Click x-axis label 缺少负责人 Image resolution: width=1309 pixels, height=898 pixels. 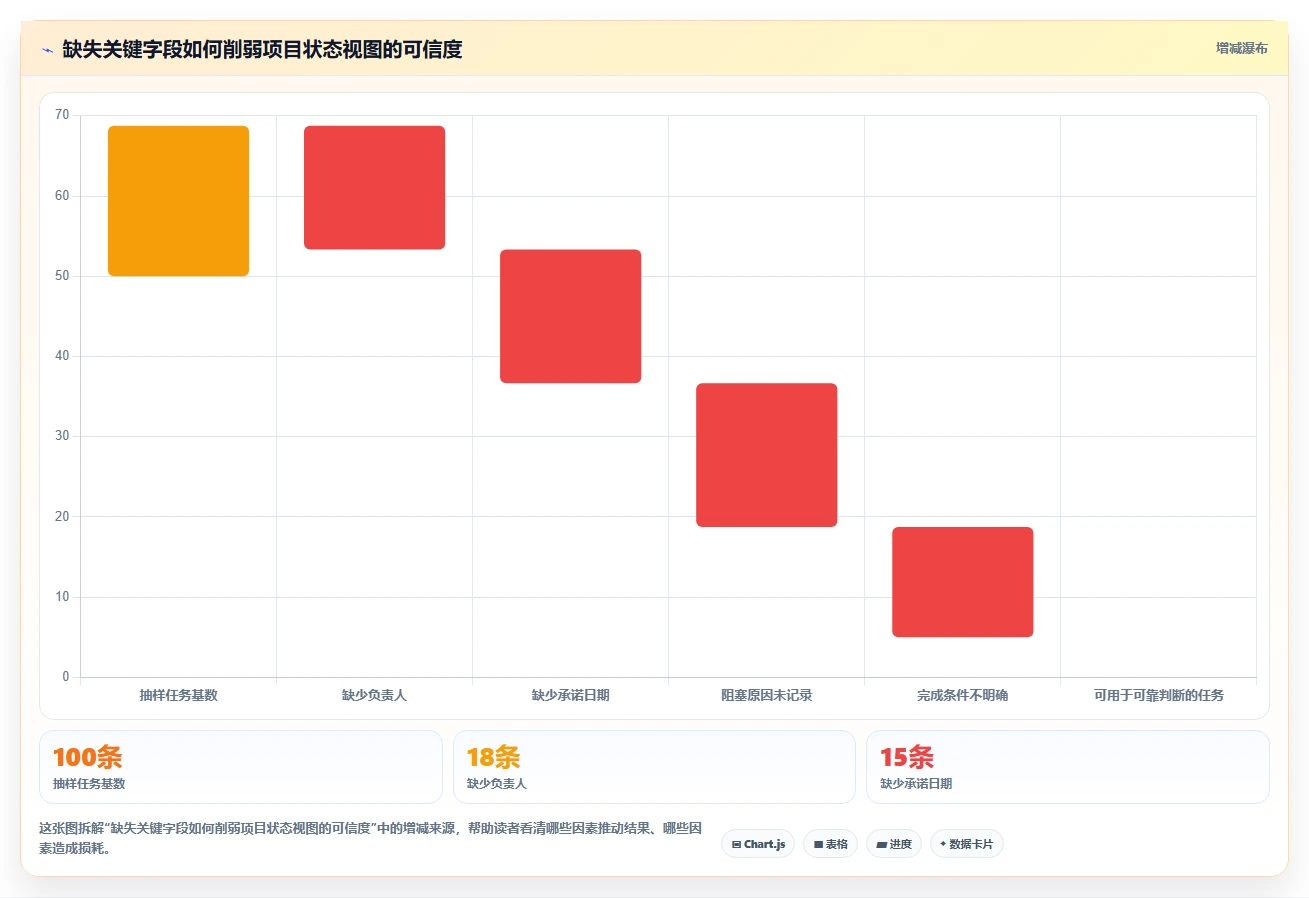(x=374, y=695)
